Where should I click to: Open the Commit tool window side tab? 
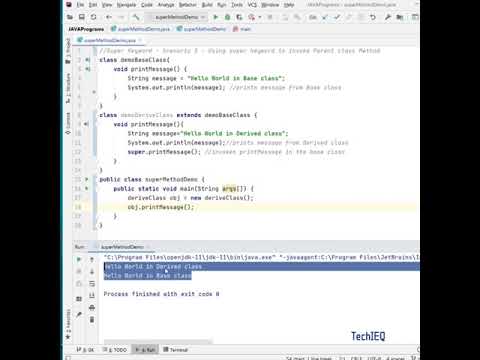(x=68, y=123)
